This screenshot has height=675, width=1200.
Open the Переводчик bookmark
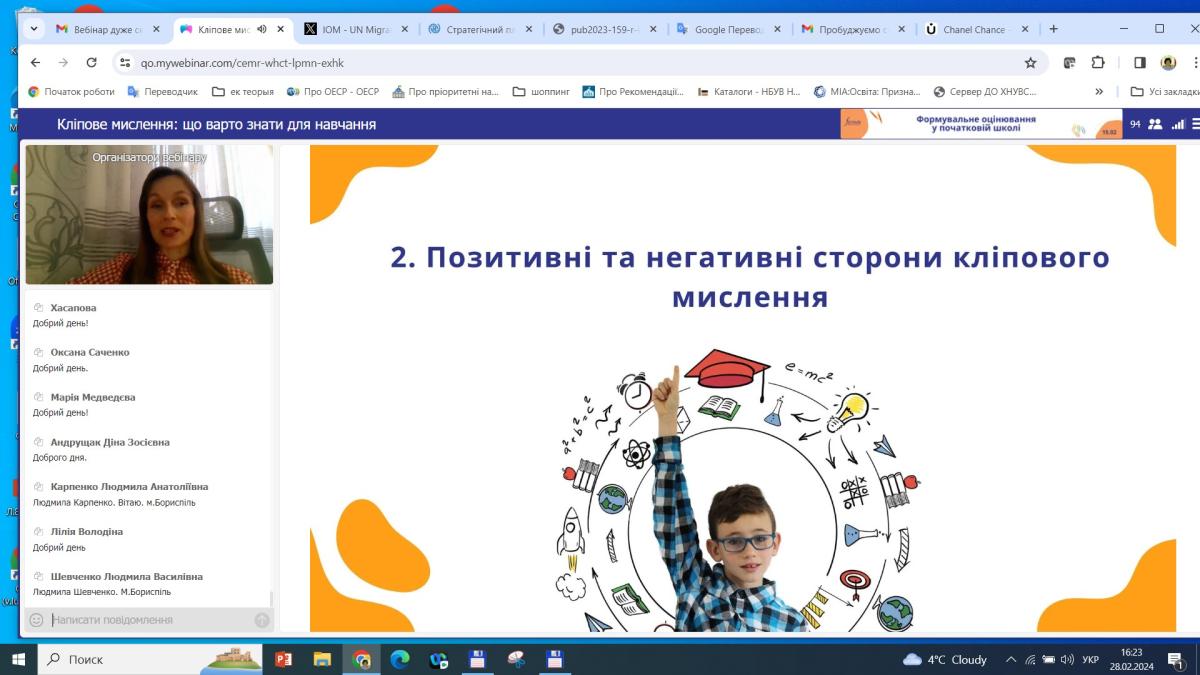(x=162, y=91)
